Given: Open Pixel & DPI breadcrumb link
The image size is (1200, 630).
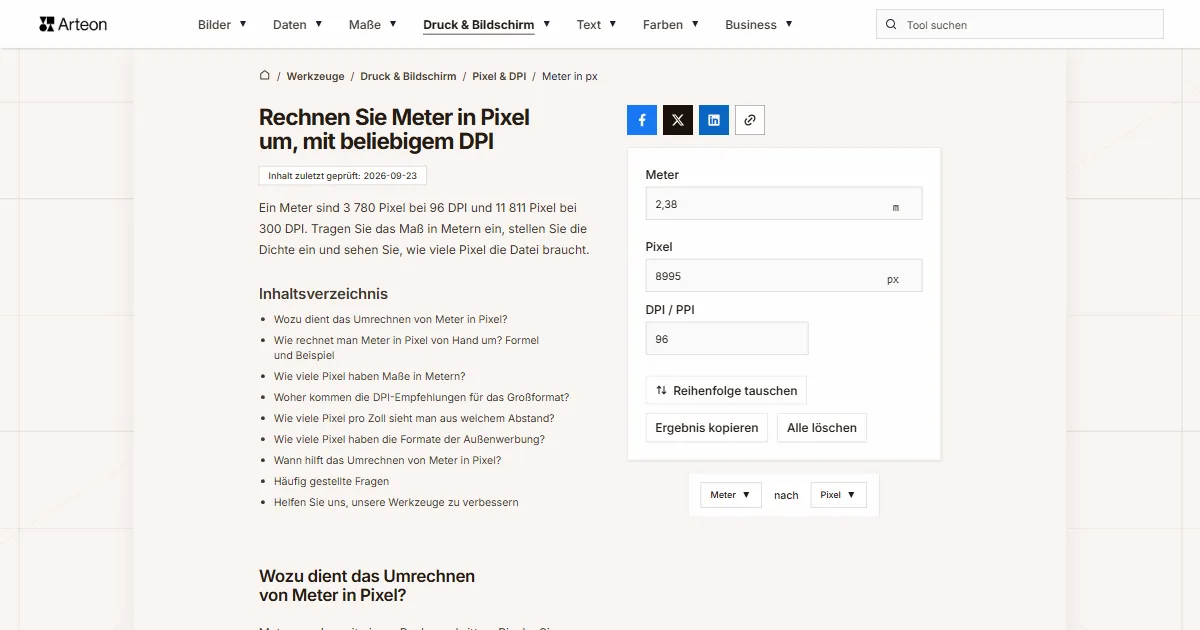Looking at the screenshot, I should click(499, 76).
